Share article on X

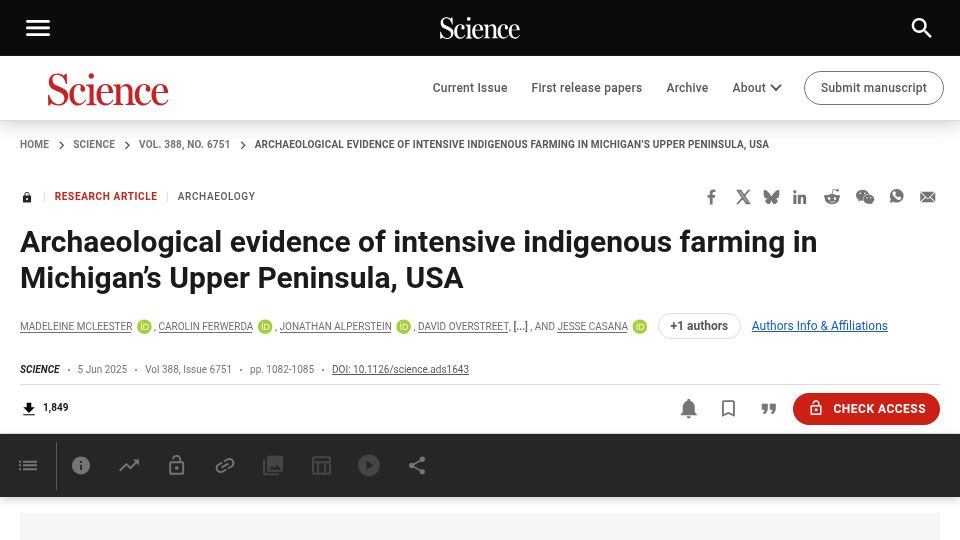[743, 197]
